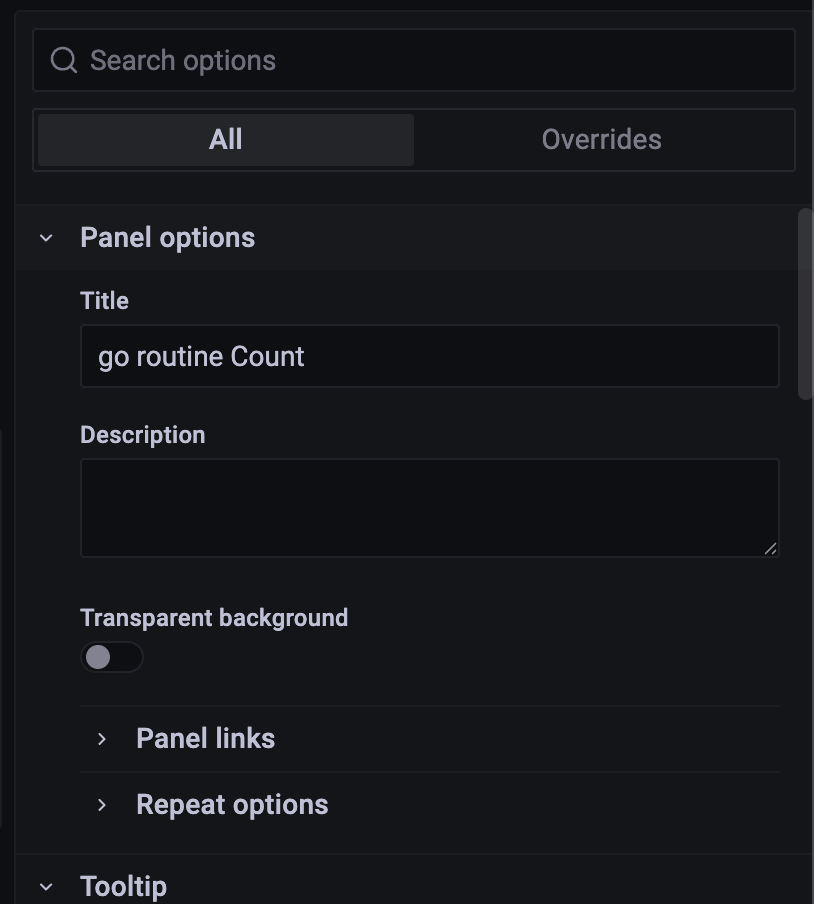Open the Overrides tab
The image size is (814, 904).
pyautogui.click(x=601, y=140)
